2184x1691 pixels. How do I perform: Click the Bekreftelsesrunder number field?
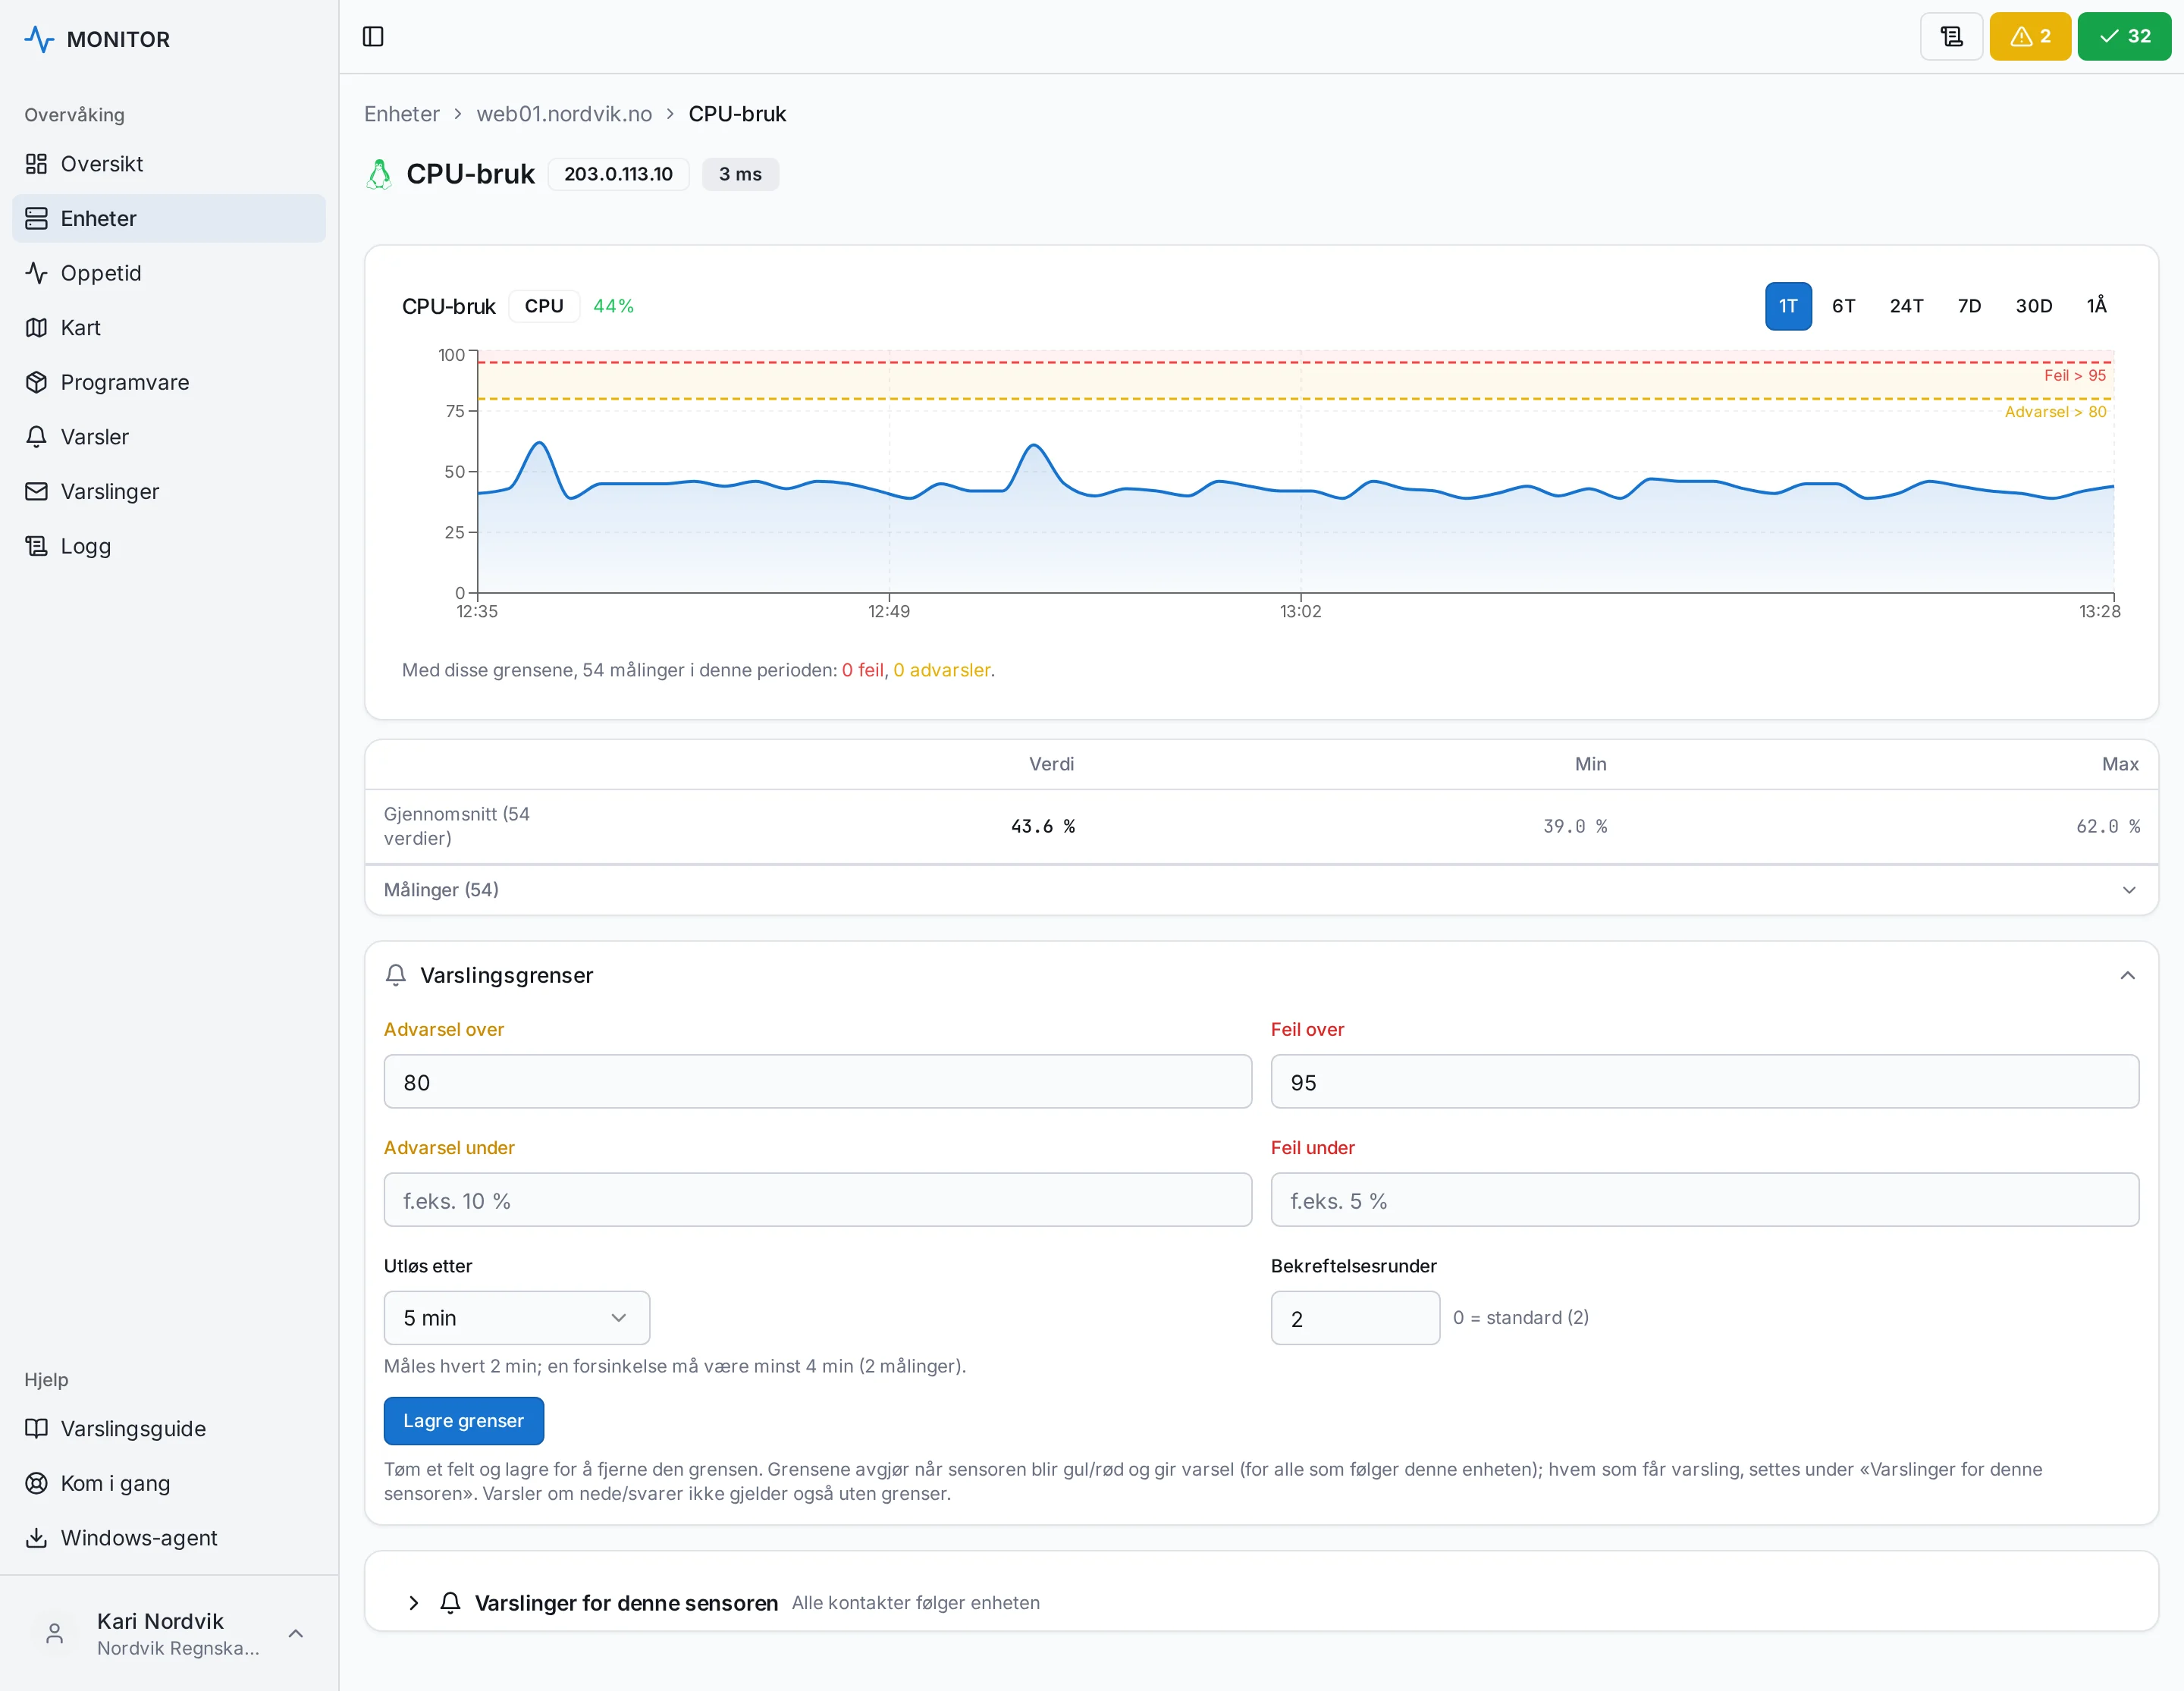pos(1355,1318)
